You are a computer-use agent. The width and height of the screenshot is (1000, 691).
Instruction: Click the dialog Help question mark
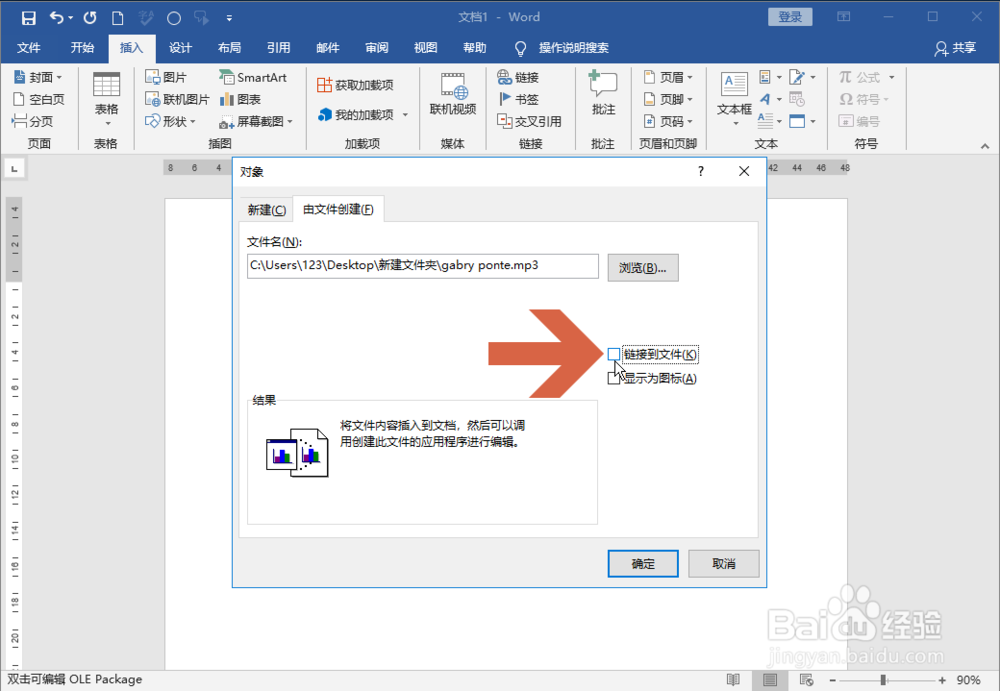701,171
